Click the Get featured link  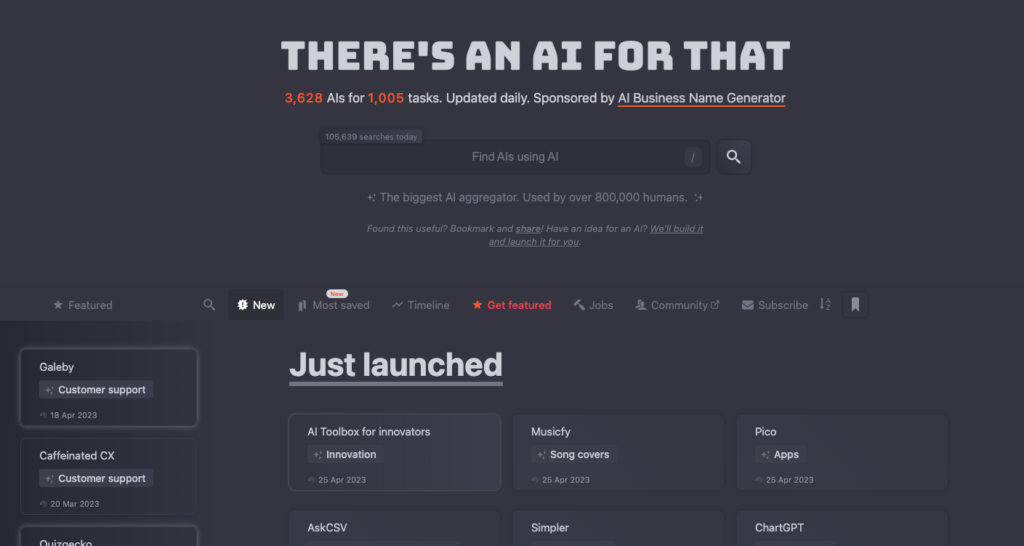click(511, 305)
